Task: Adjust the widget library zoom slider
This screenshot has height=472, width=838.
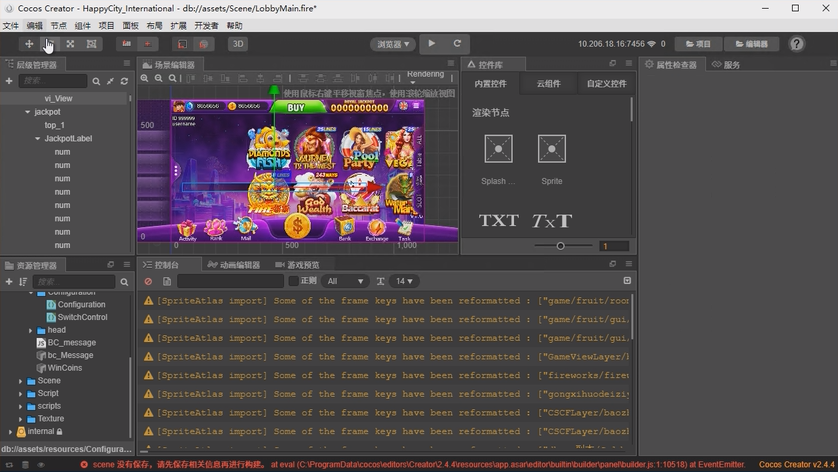Action: pyautogui.click(x=560, y=246)
